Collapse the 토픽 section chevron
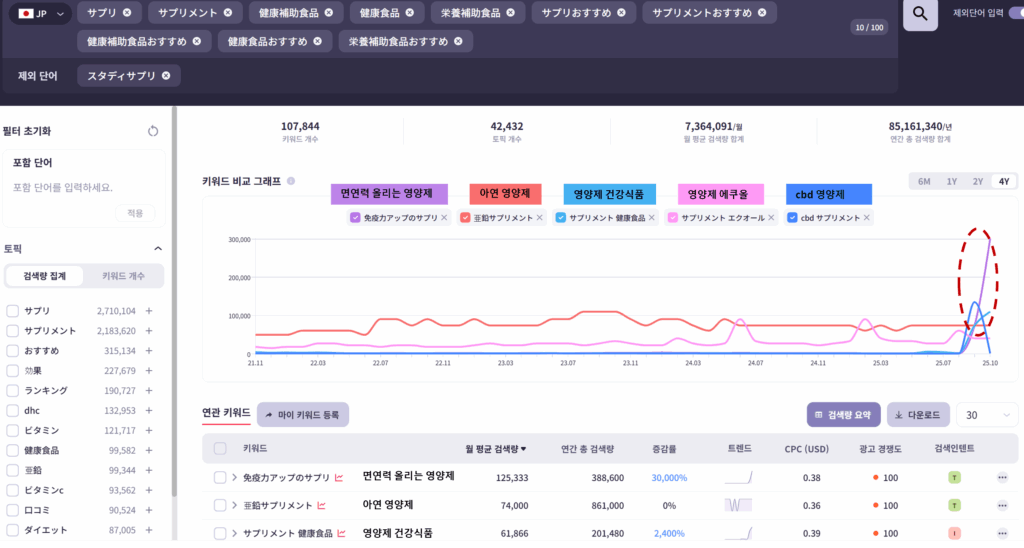 pyautogui.click(x=157, y=249)
